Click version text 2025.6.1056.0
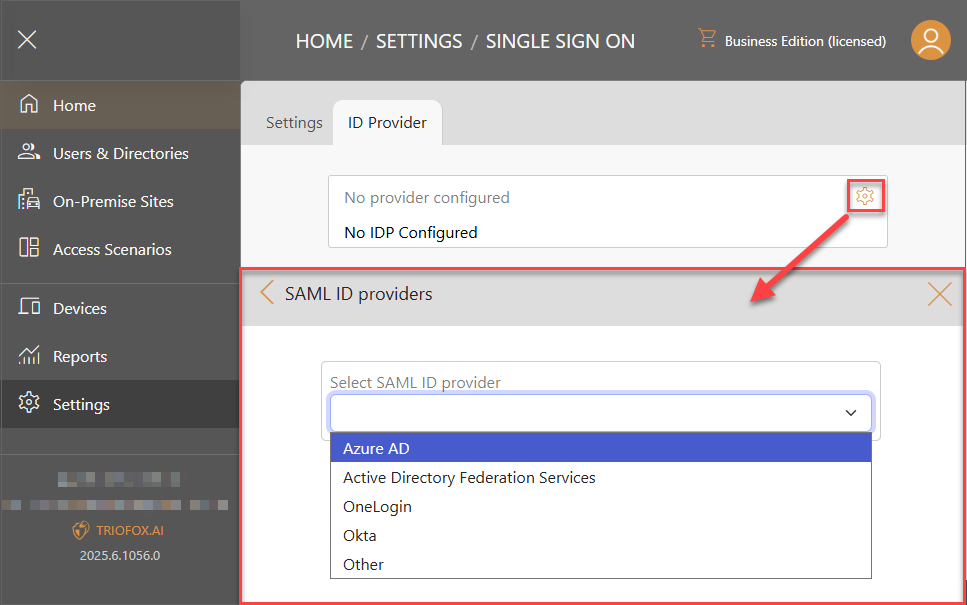The height and width of the screenshot is (605, 967). (x=120, y=556)
